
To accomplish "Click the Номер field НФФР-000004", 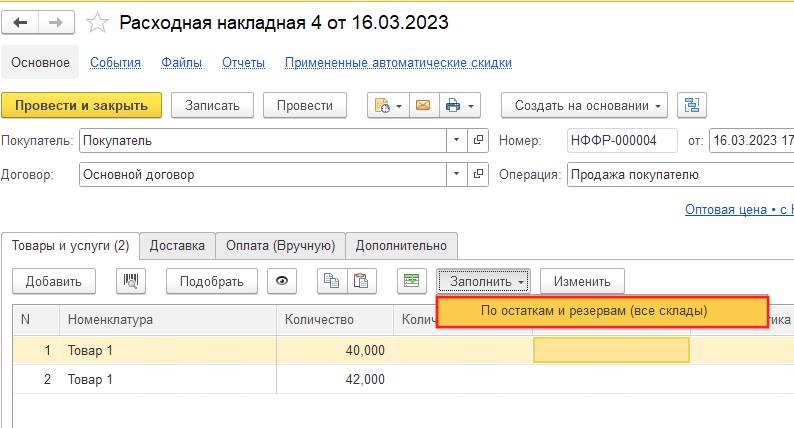I will pyautogui.click(x=622, y=140).
